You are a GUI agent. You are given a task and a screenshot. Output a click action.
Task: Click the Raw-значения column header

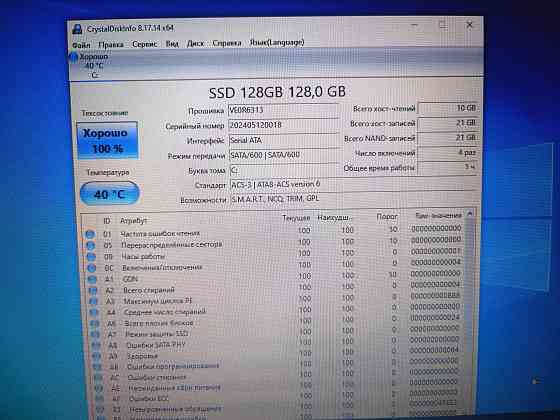(438, 215)
